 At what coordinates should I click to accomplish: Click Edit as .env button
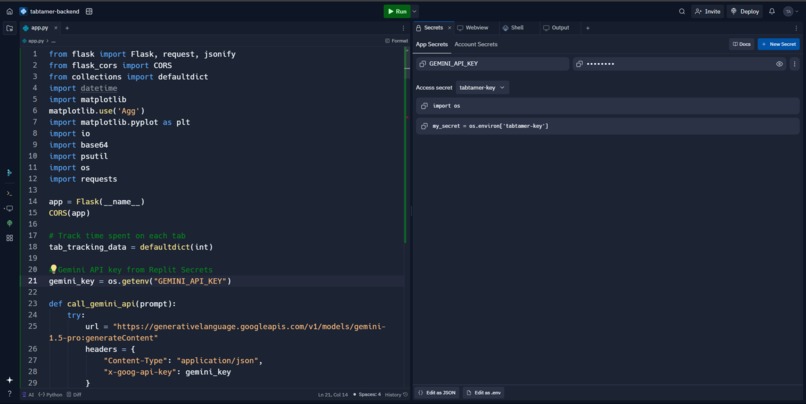coord(483,393)
